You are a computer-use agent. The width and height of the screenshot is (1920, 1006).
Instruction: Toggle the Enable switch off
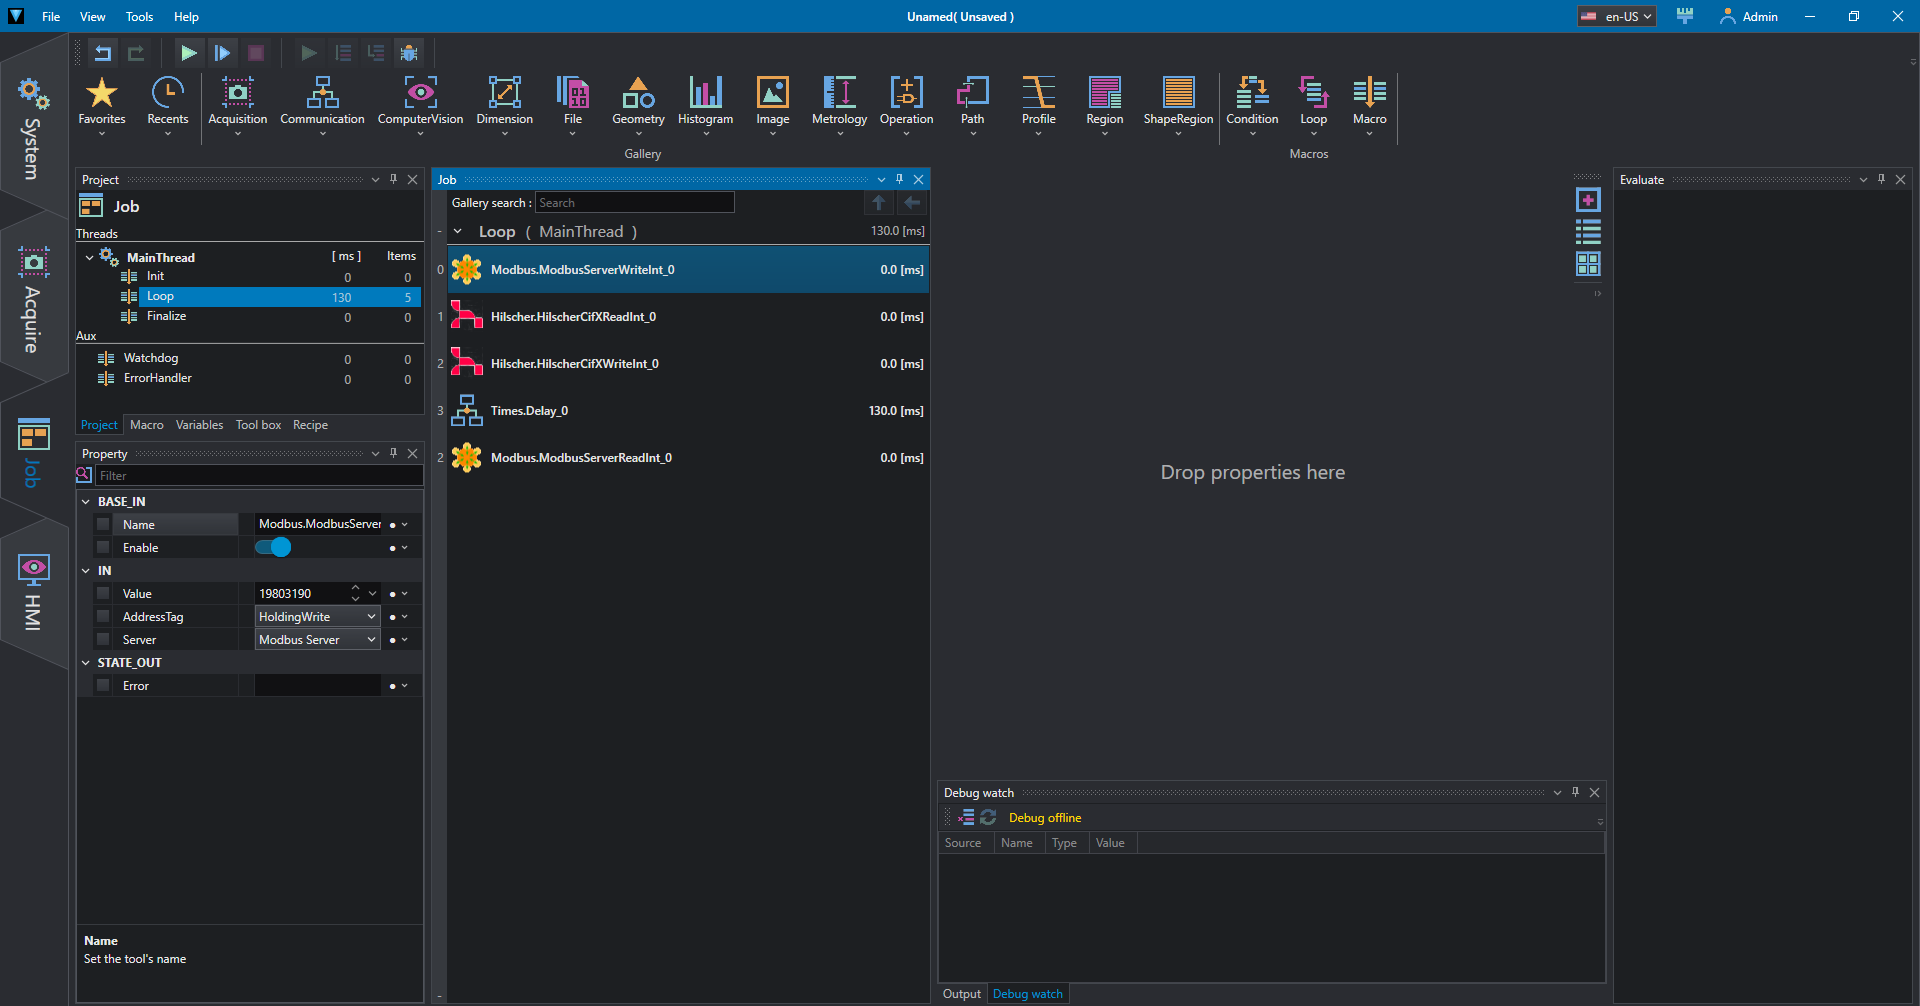(x=273, y=547)
